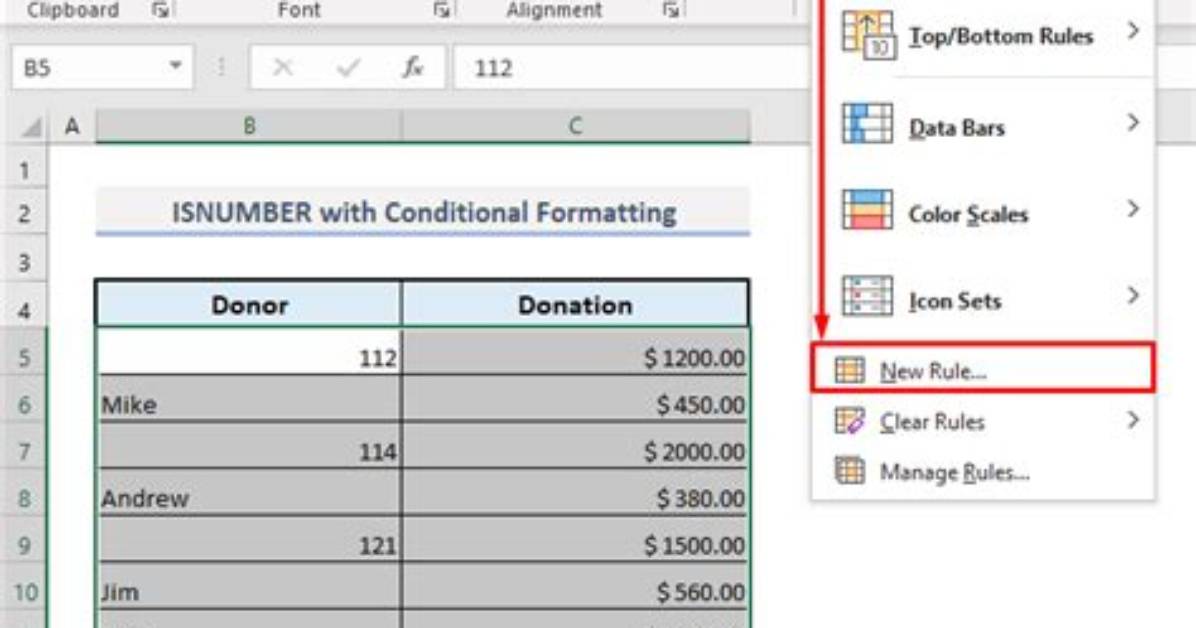Screen dimensions: 1196x628
Task: Select the $ 1200.00 donation cell
Action: [576, 353]
